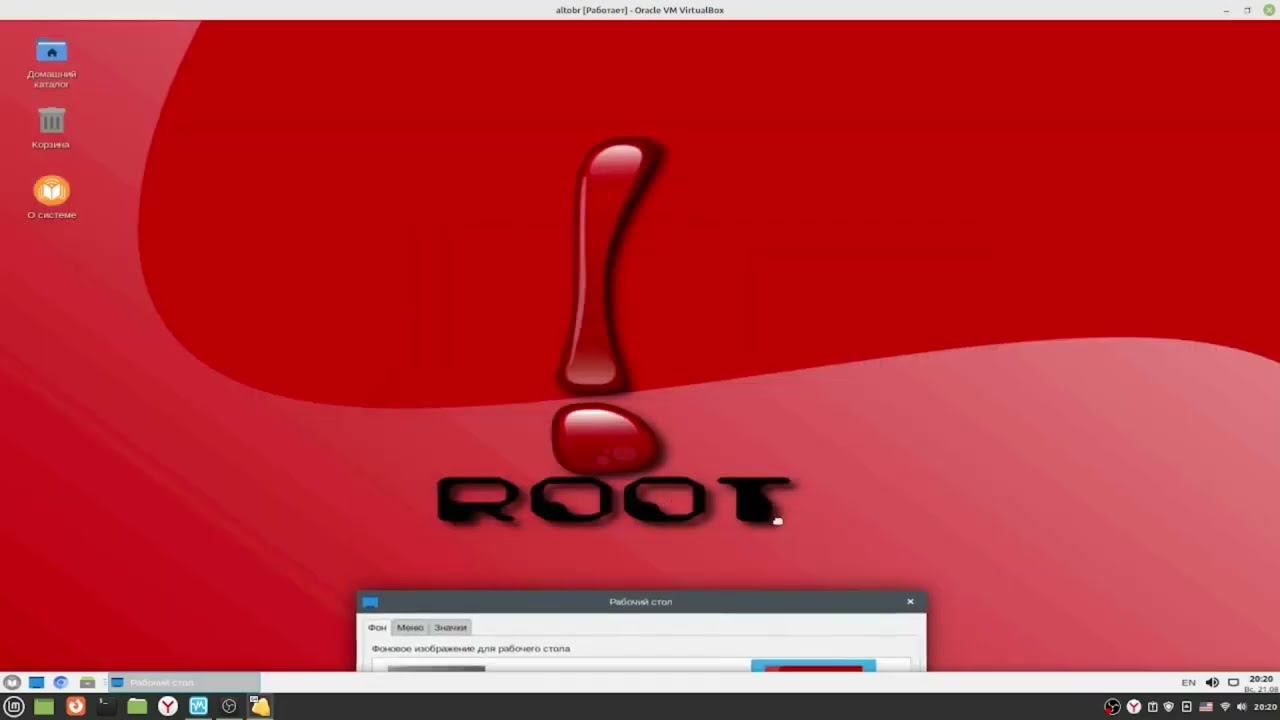Open the guest volume speaker icon
1280x720 pixels.
(1212, 683)
